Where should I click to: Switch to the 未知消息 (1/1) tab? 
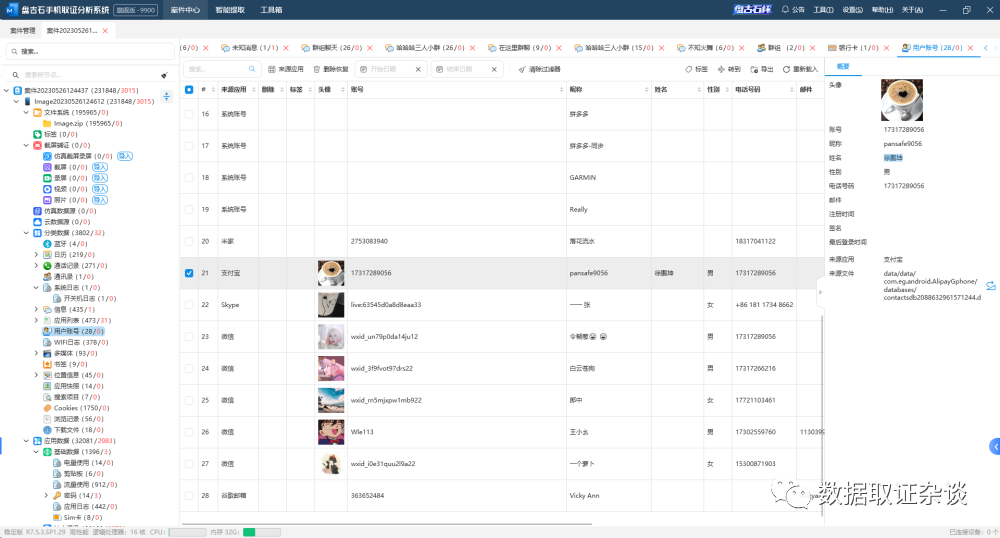pyautogui.click(x=249, y=48)
